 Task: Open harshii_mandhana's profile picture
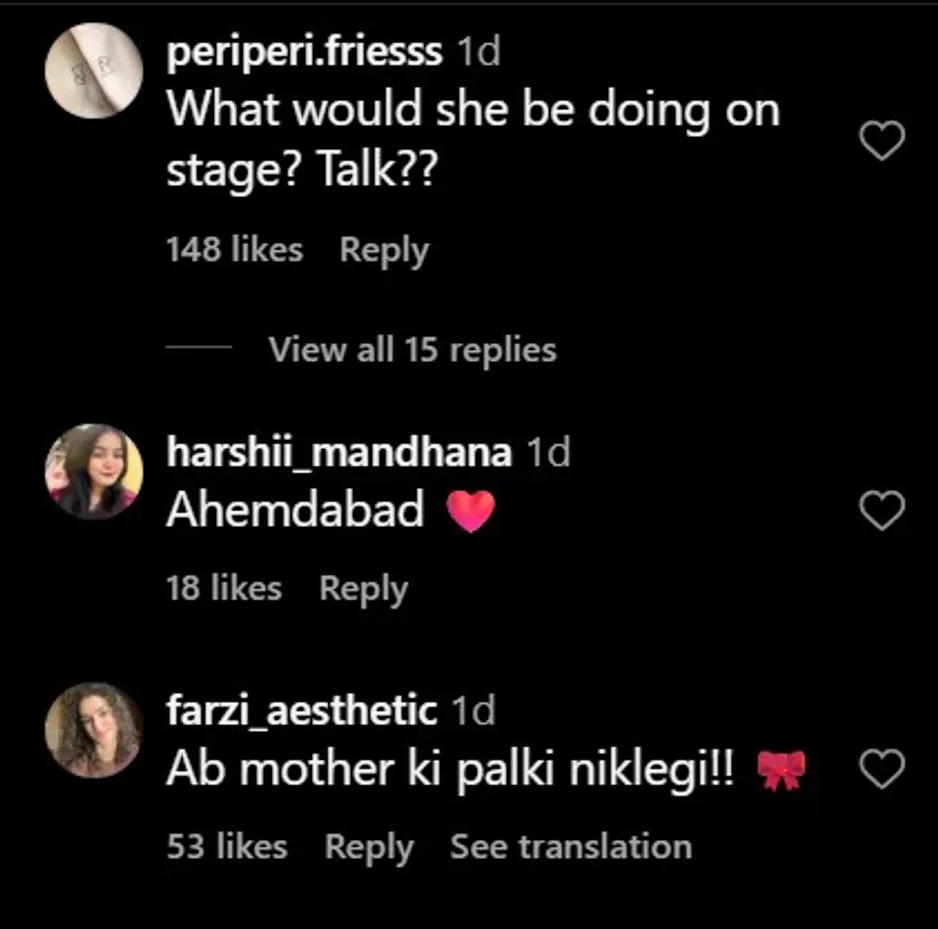click(94, 471)
